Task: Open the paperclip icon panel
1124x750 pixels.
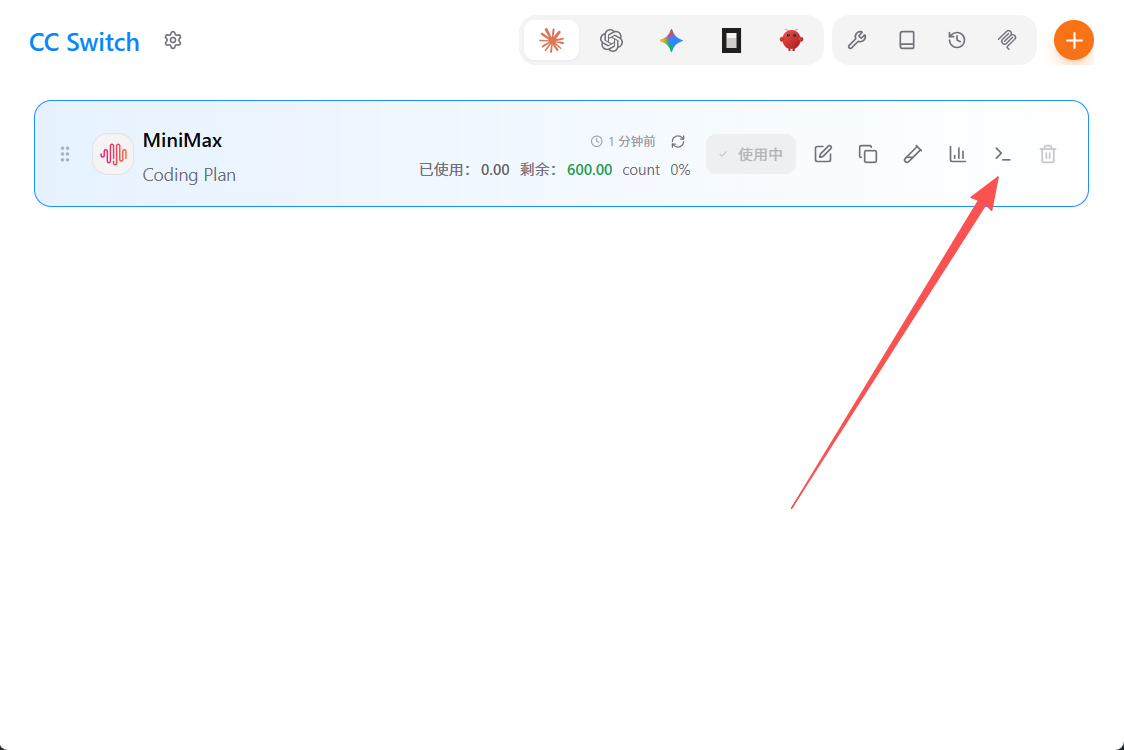Action: click(x=1007, y=40)
